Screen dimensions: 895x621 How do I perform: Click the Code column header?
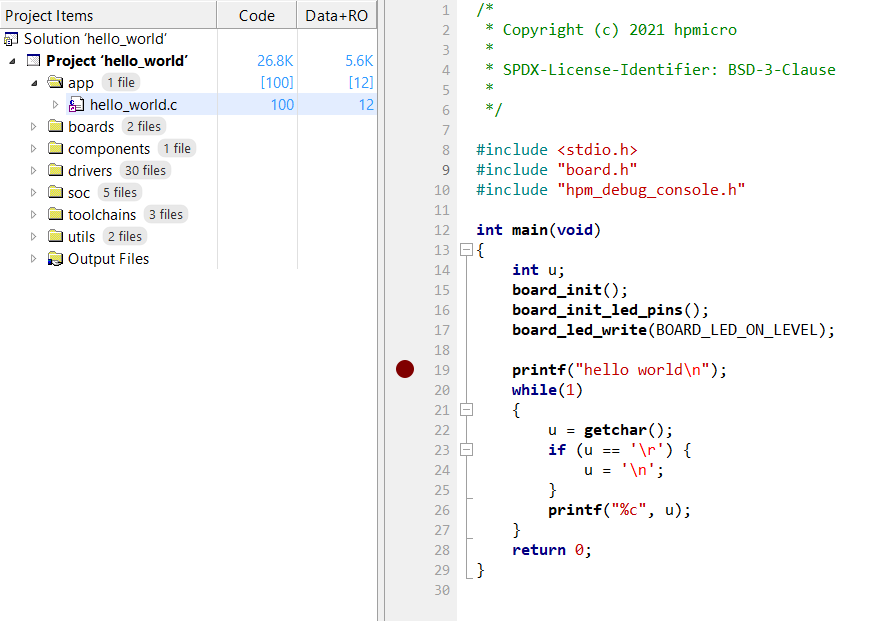pos(257,15)
